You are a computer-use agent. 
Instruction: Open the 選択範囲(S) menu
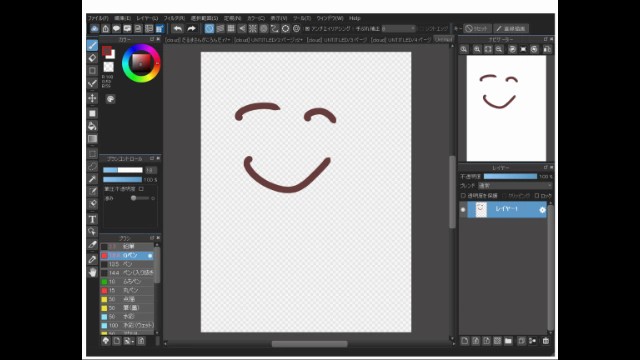[x=204, y=18]
